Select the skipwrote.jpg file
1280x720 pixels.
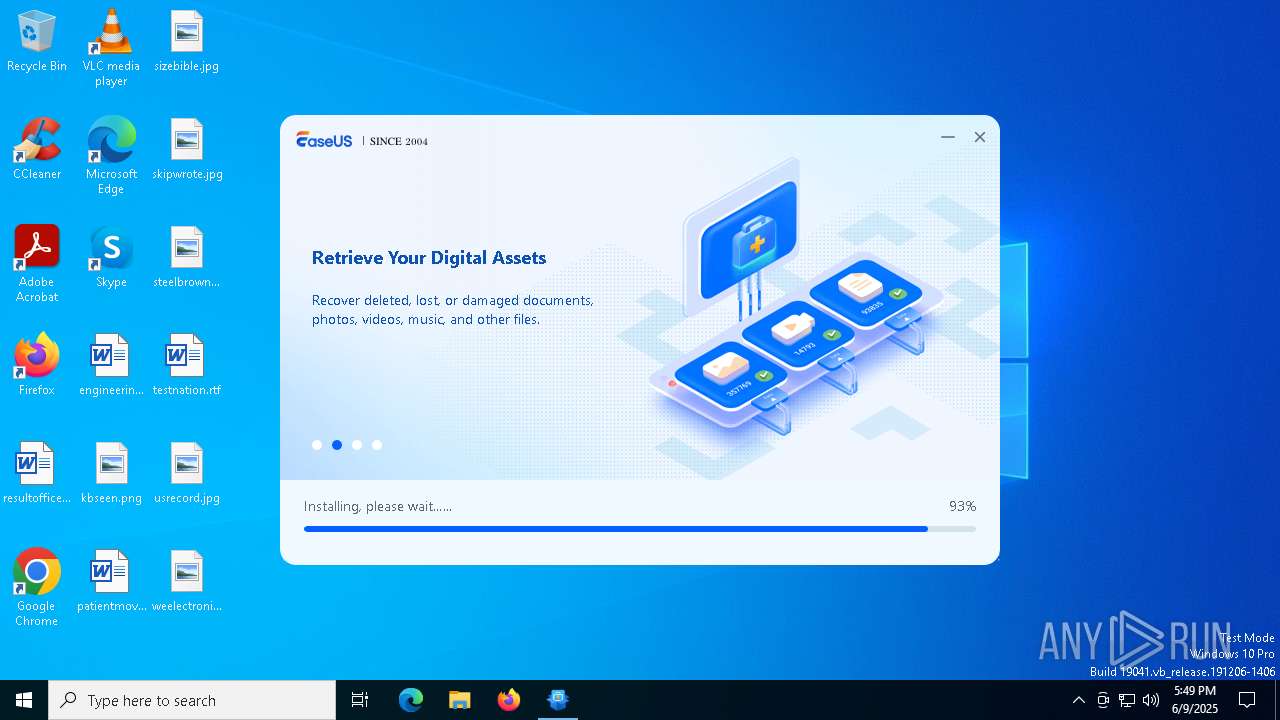(187, 149)
